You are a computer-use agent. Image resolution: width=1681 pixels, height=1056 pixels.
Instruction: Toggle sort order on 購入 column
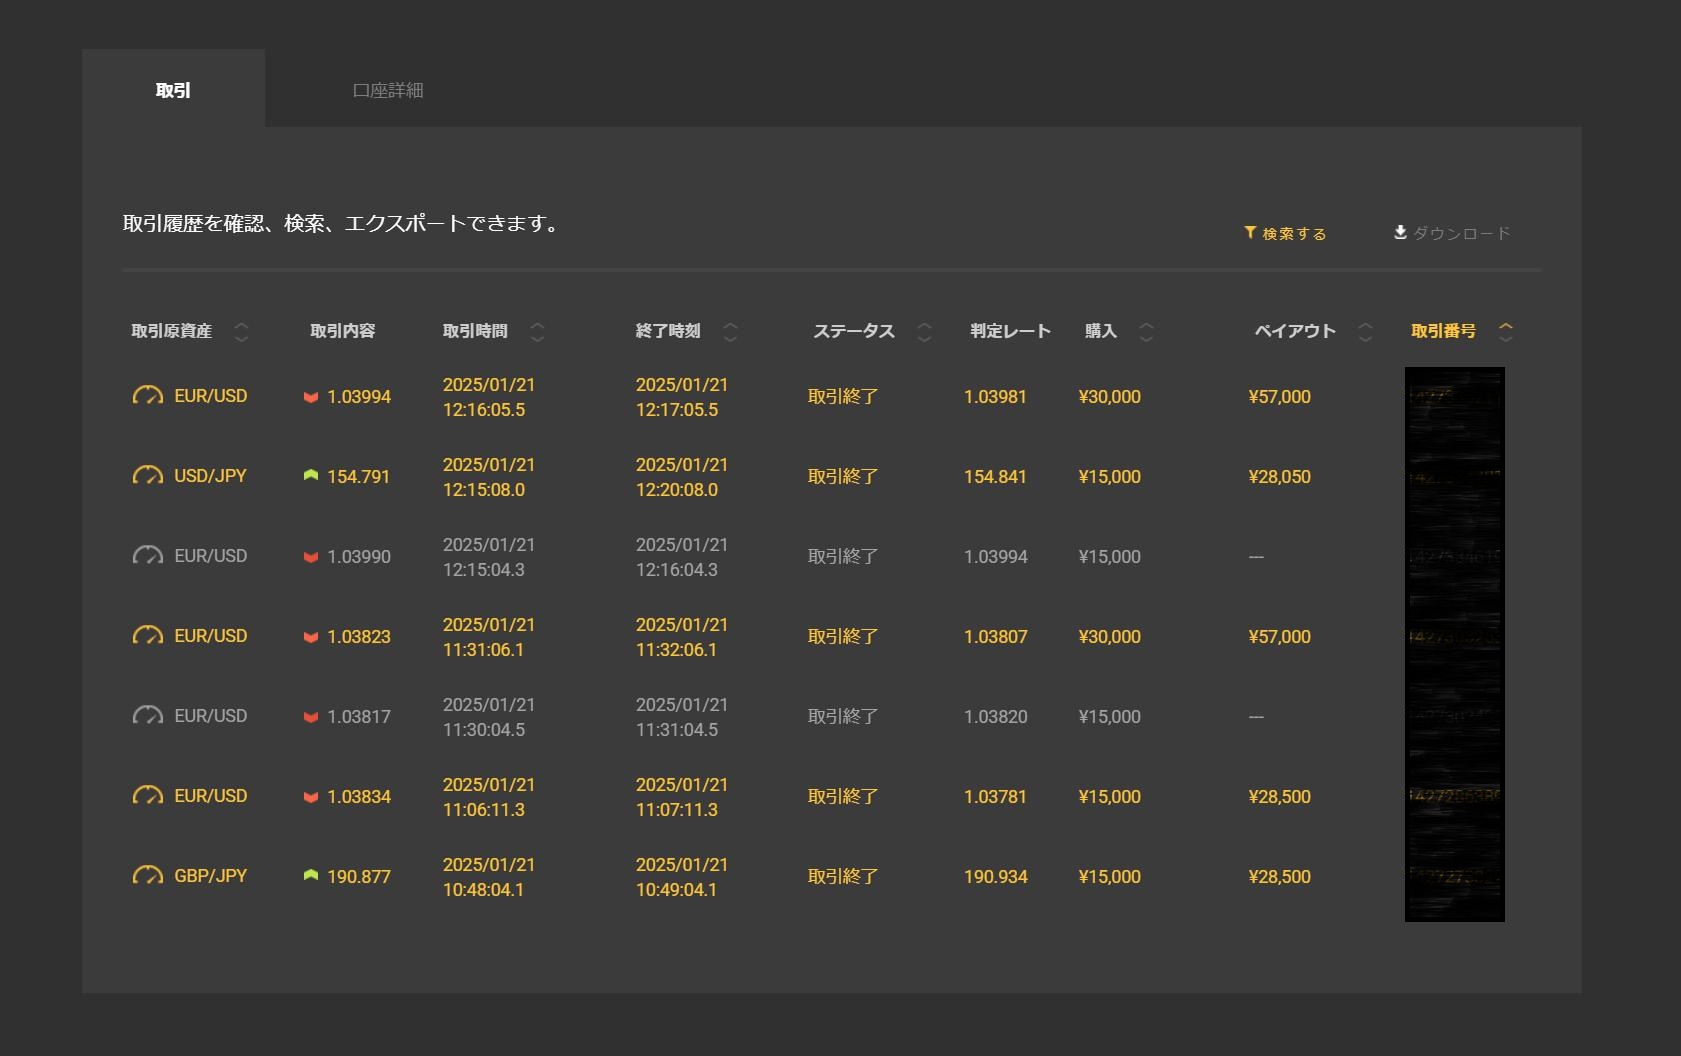[1146, 332]
